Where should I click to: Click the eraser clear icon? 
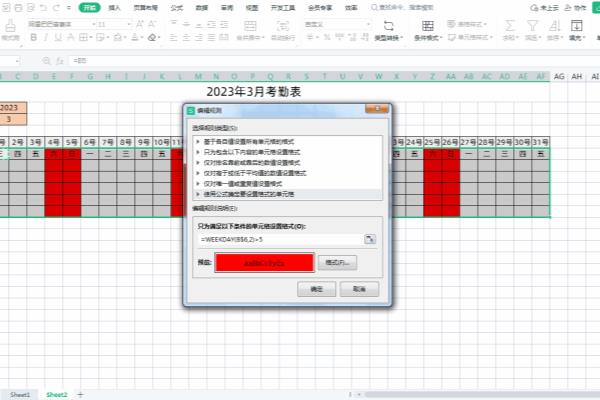[152, 38]
